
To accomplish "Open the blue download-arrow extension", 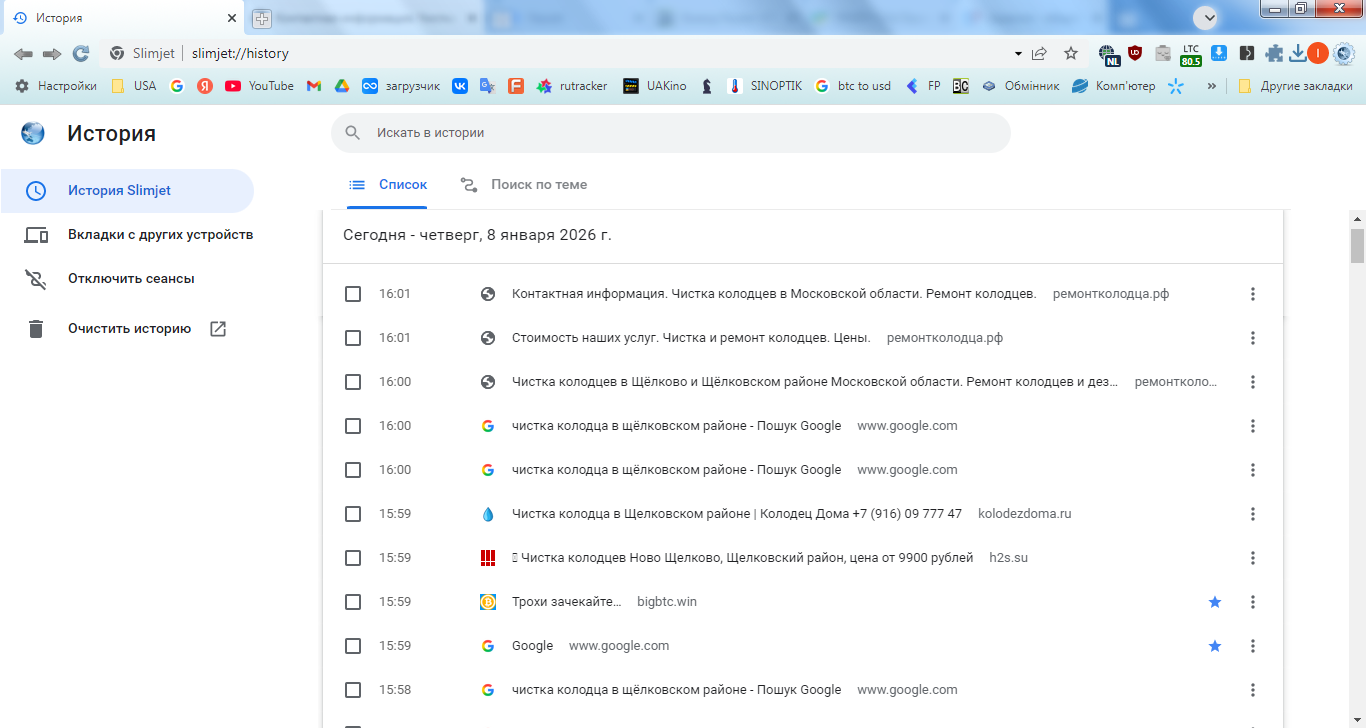I will click(x=1219, y=54).
